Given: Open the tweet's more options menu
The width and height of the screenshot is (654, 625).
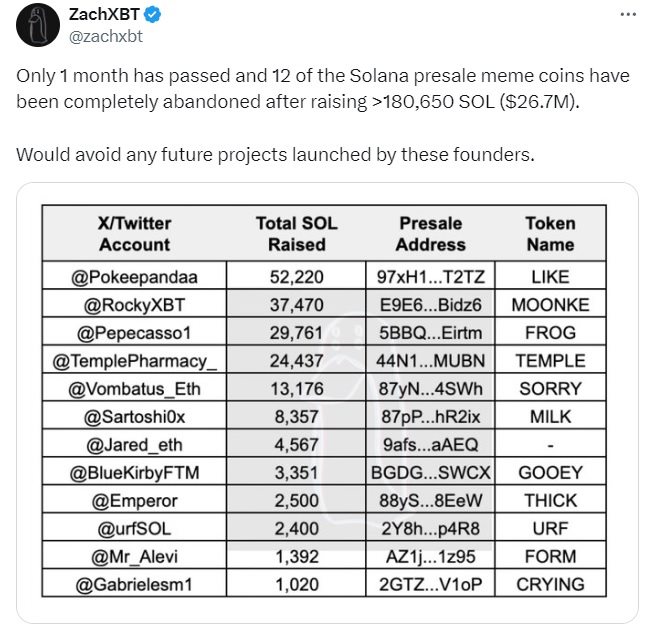Looking at the screenshot, I should coord(627,16).
